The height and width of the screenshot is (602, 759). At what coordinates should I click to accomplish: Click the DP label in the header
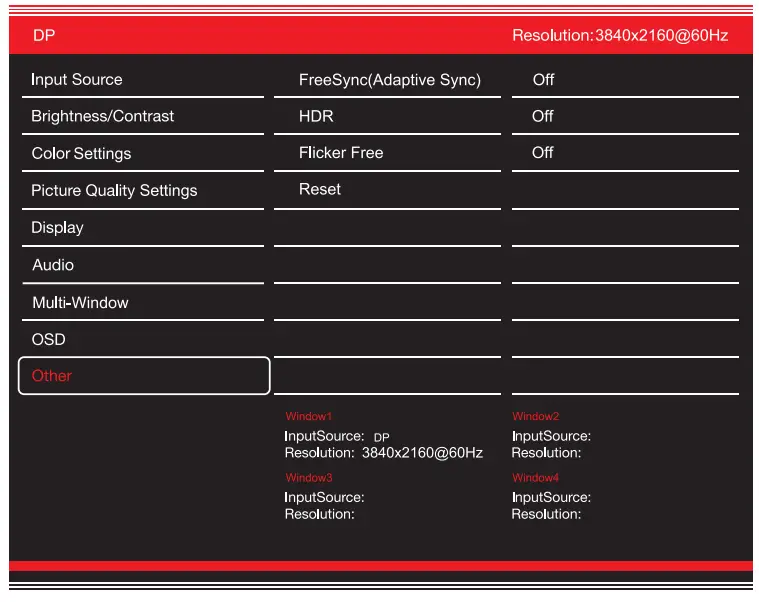[x=44, y=35]
